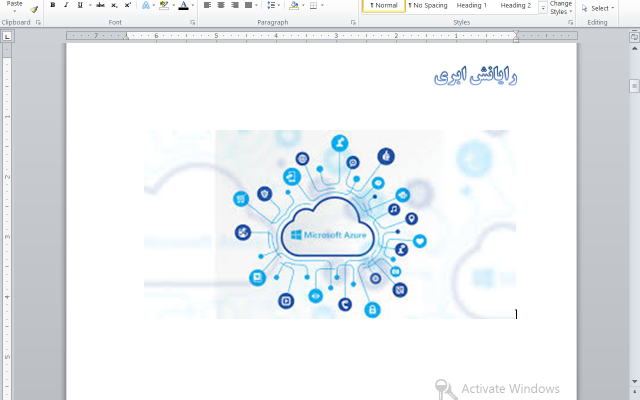This screenshot has height=400, width=640.
Task: Open the Clipboard pane launcher
Action: tap(38, 22)
